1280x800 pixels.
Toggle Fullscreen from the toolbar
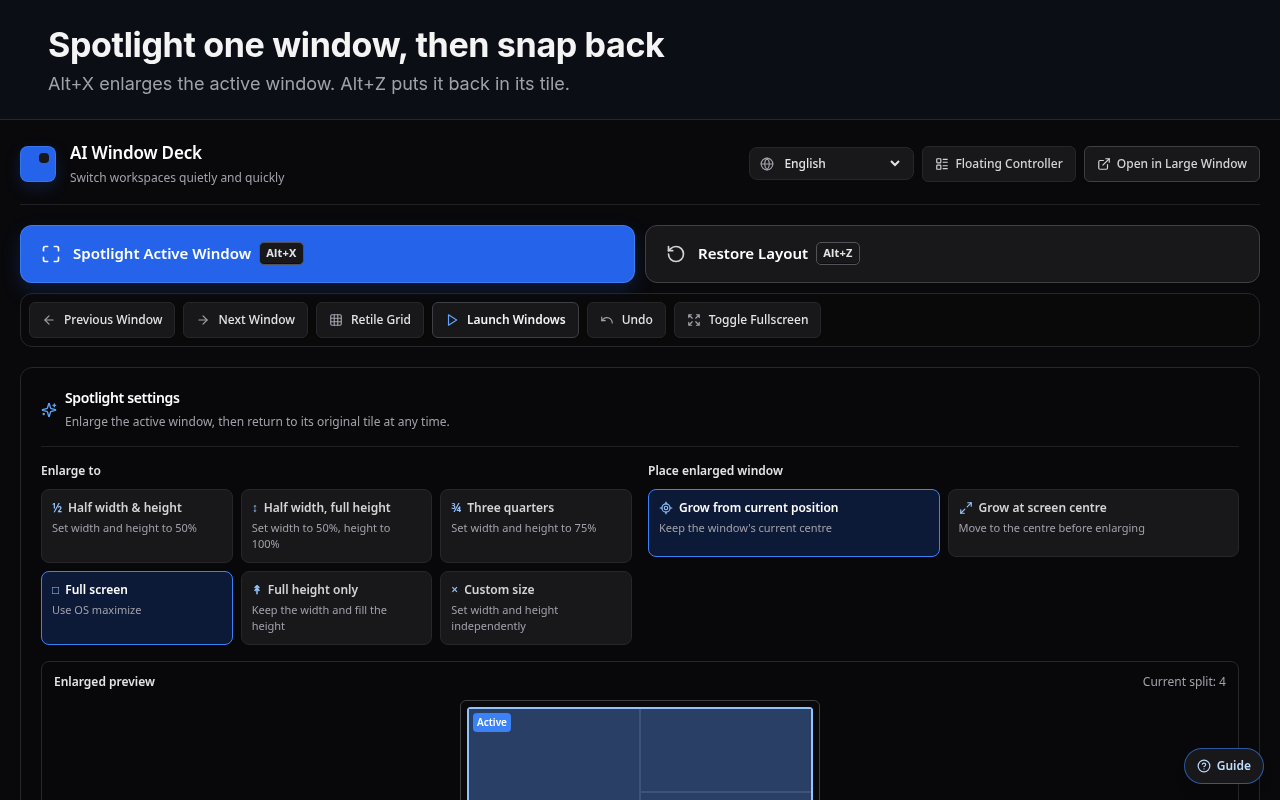[x=747, y=320]
